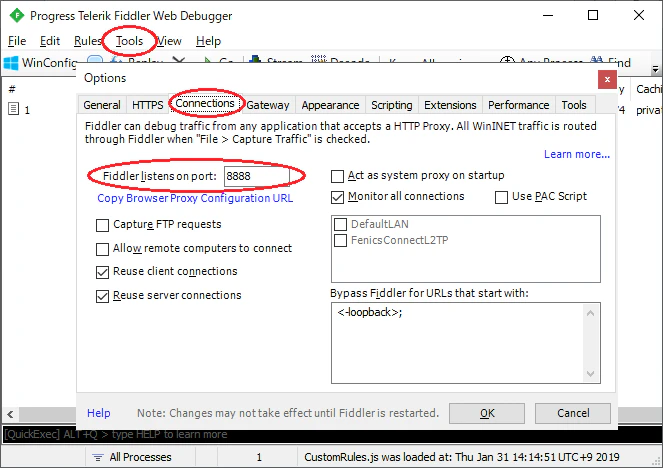The height and width of the screenshot is (468, 663).
Task: Check the DefaultLAN connection
Action: pyautogui.click(x=340, y=224)
